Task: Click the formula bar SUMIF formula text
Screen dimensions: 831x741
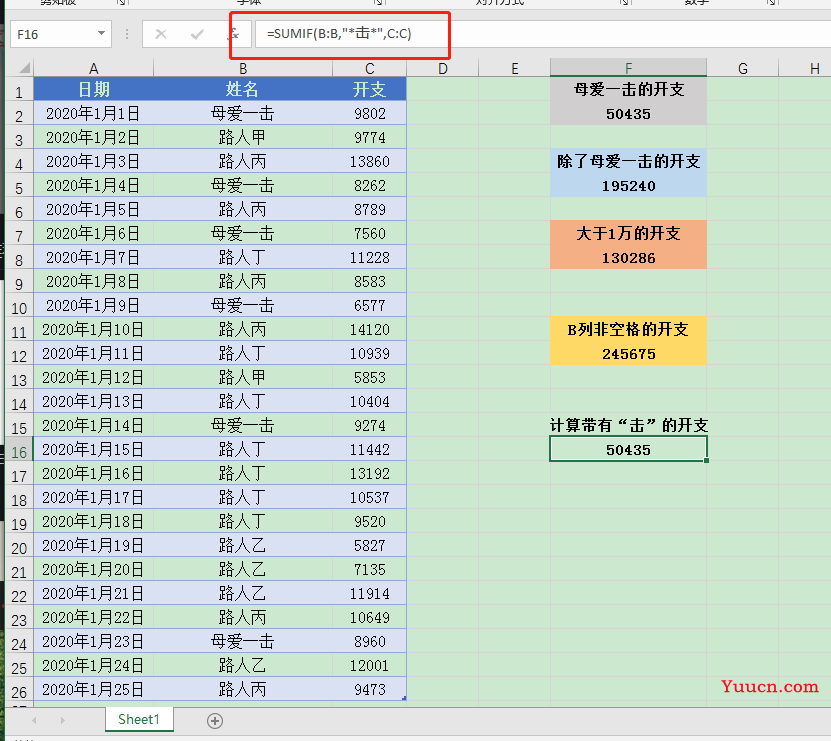Action: coord(339,34)
